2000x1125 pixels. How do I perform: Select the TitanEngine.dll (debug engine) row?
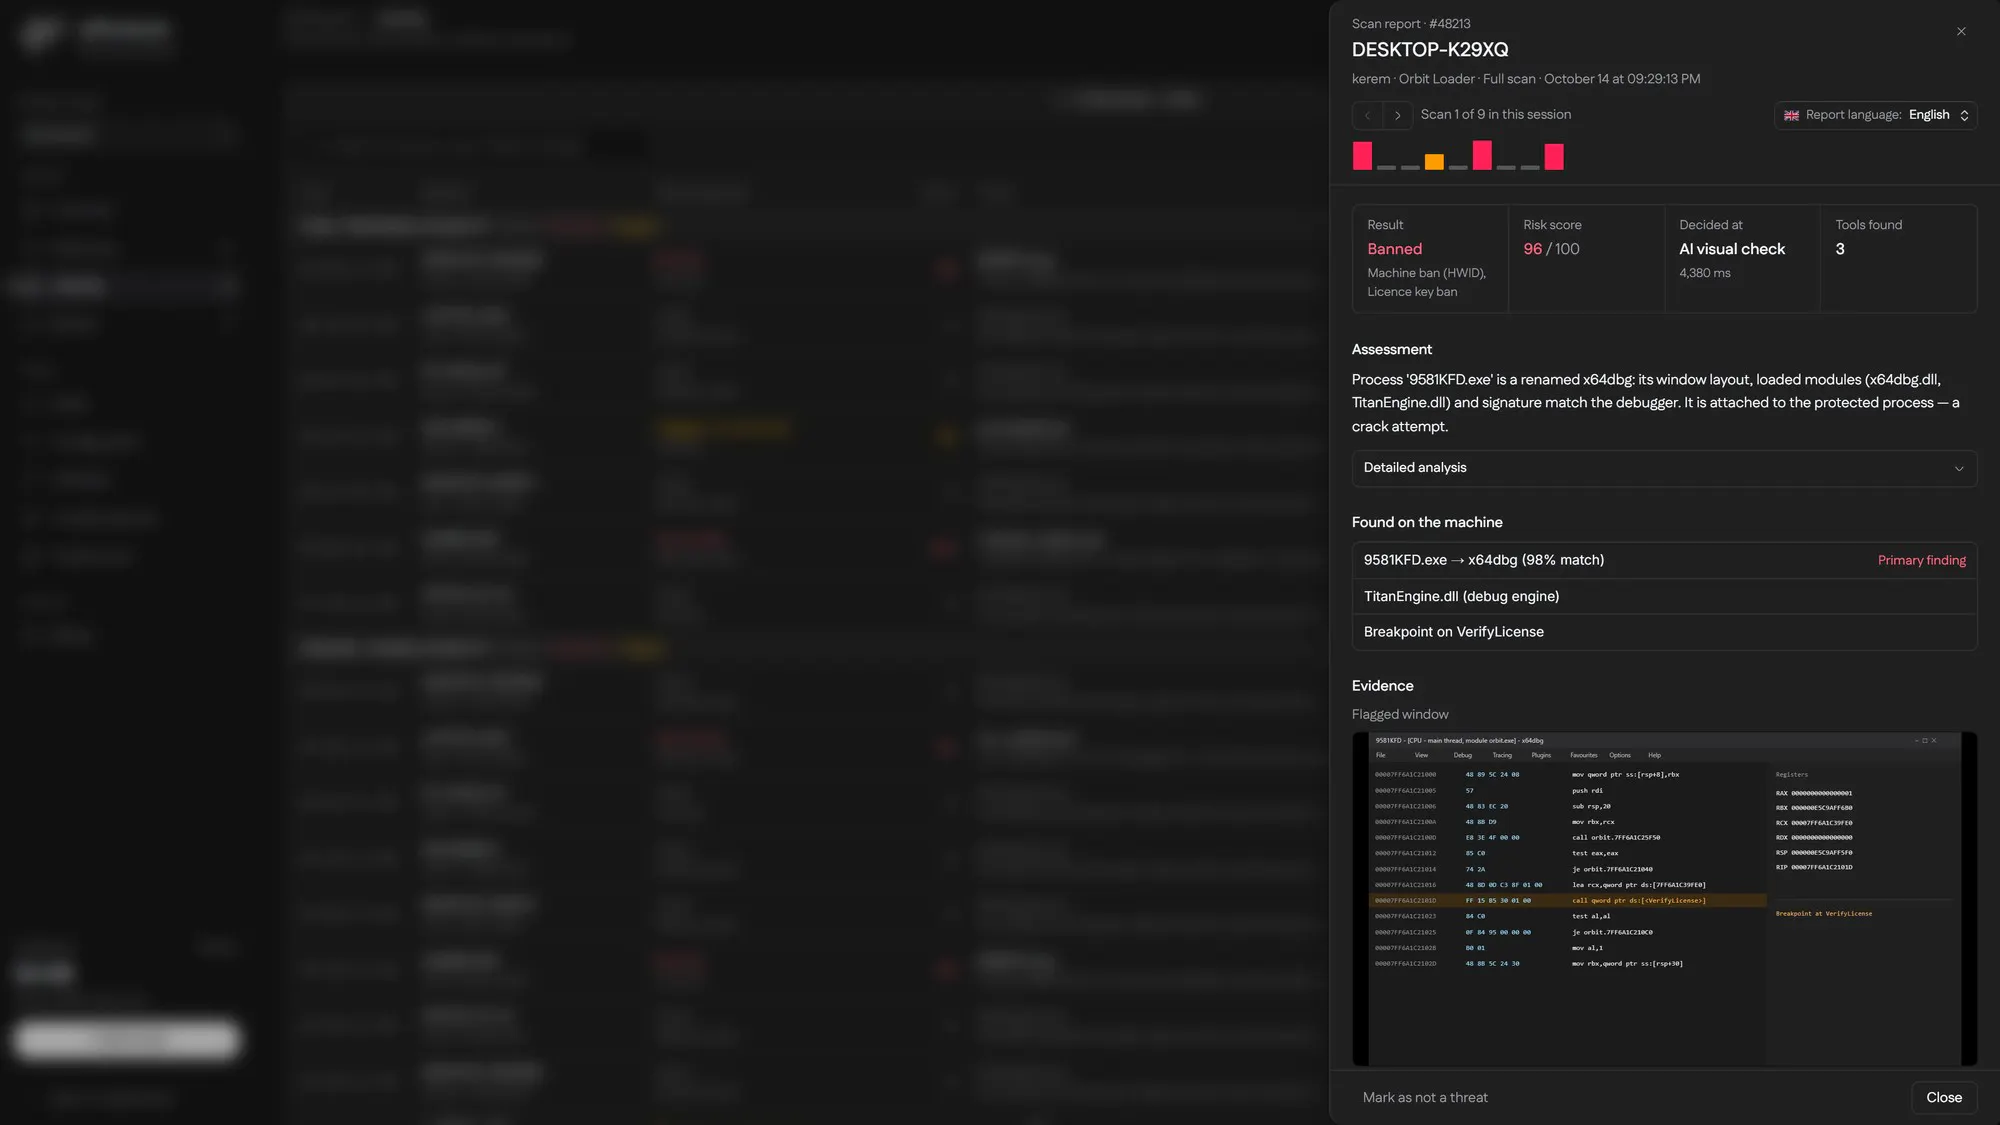point(1664,596)
